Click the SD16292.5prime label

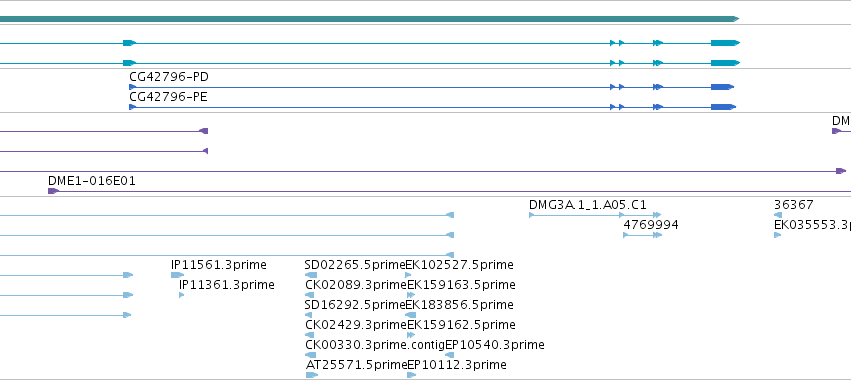pos(355,305)
